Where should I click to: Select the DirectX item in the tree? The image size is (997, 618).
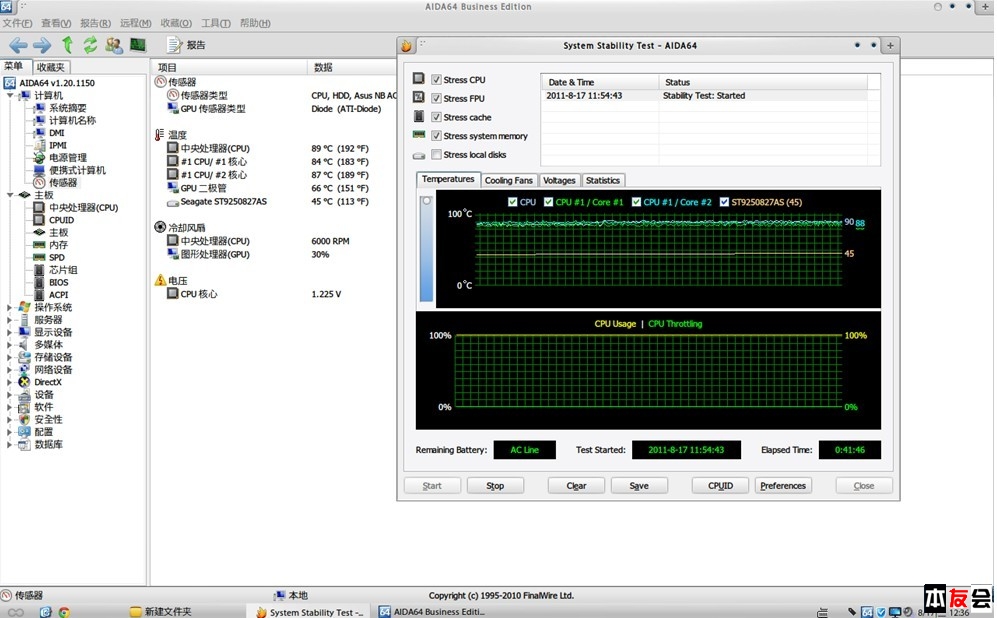(47, 382)
